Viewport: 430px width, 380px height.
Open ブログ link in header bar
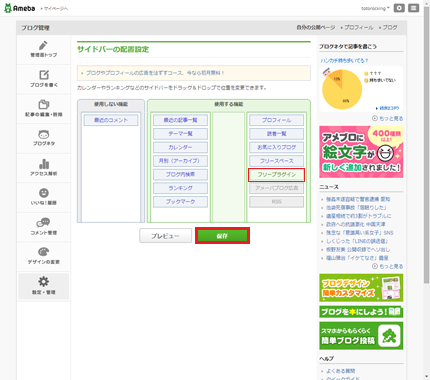(390, 27)
